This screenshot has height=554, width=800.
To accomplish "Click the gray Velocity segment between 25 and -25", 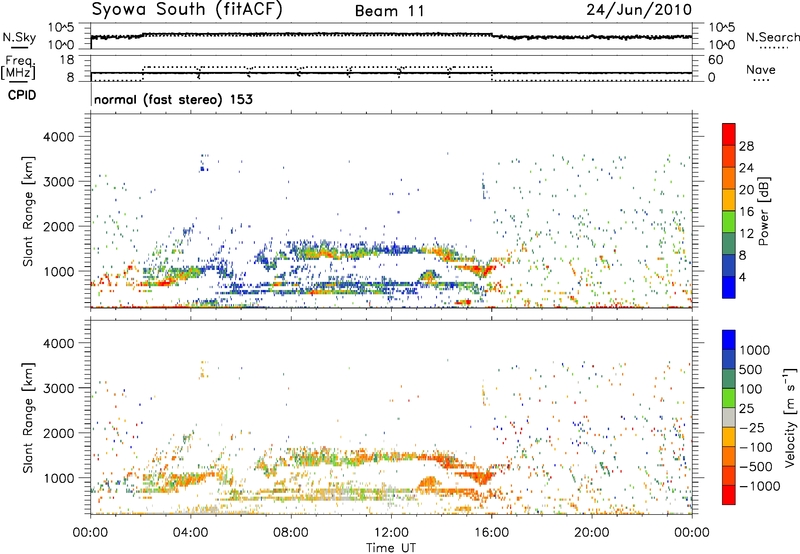I will coord(729,417).
